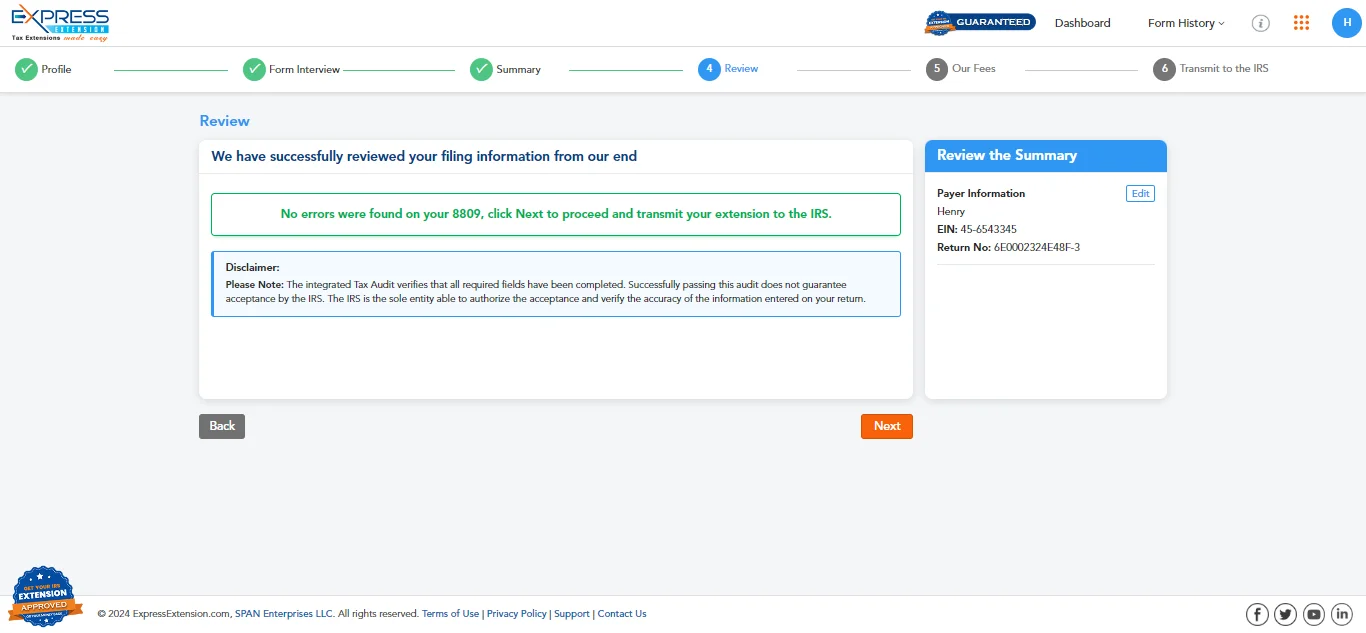Edit the Payer Information in the summary

(1140, 193)
